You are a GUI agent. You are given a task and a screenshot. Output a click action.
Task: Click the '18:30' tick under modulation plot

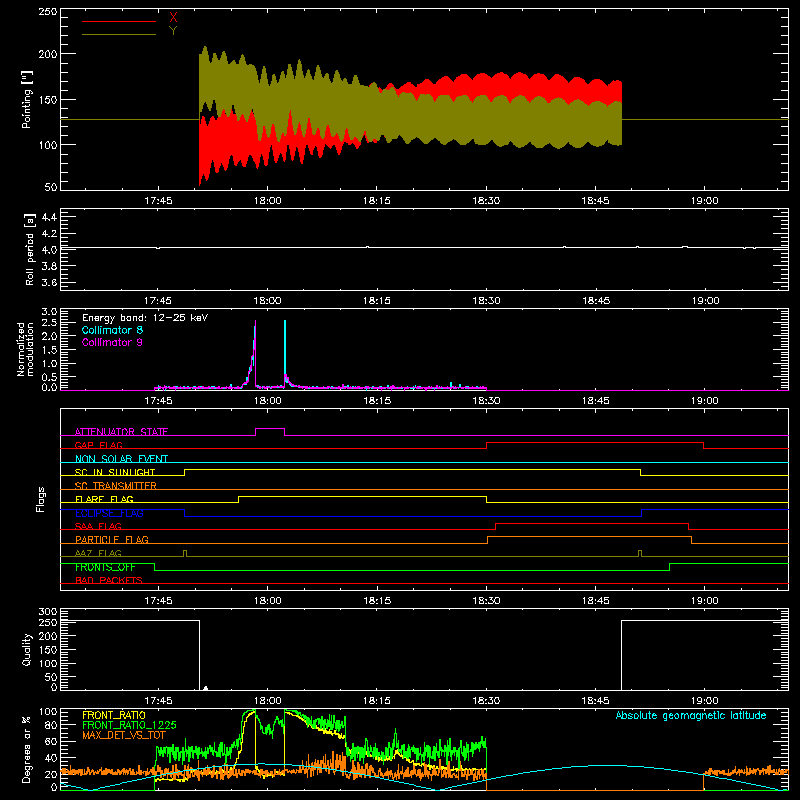tap(486, 401)
